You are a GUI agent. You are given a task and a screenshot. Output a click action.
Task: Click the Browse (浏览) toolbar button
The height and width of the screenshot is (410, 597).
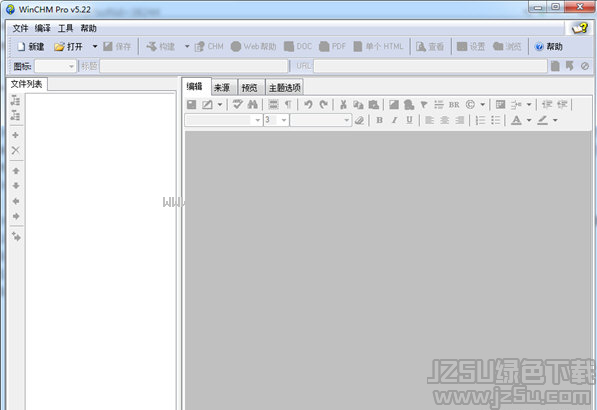[507, 46]
